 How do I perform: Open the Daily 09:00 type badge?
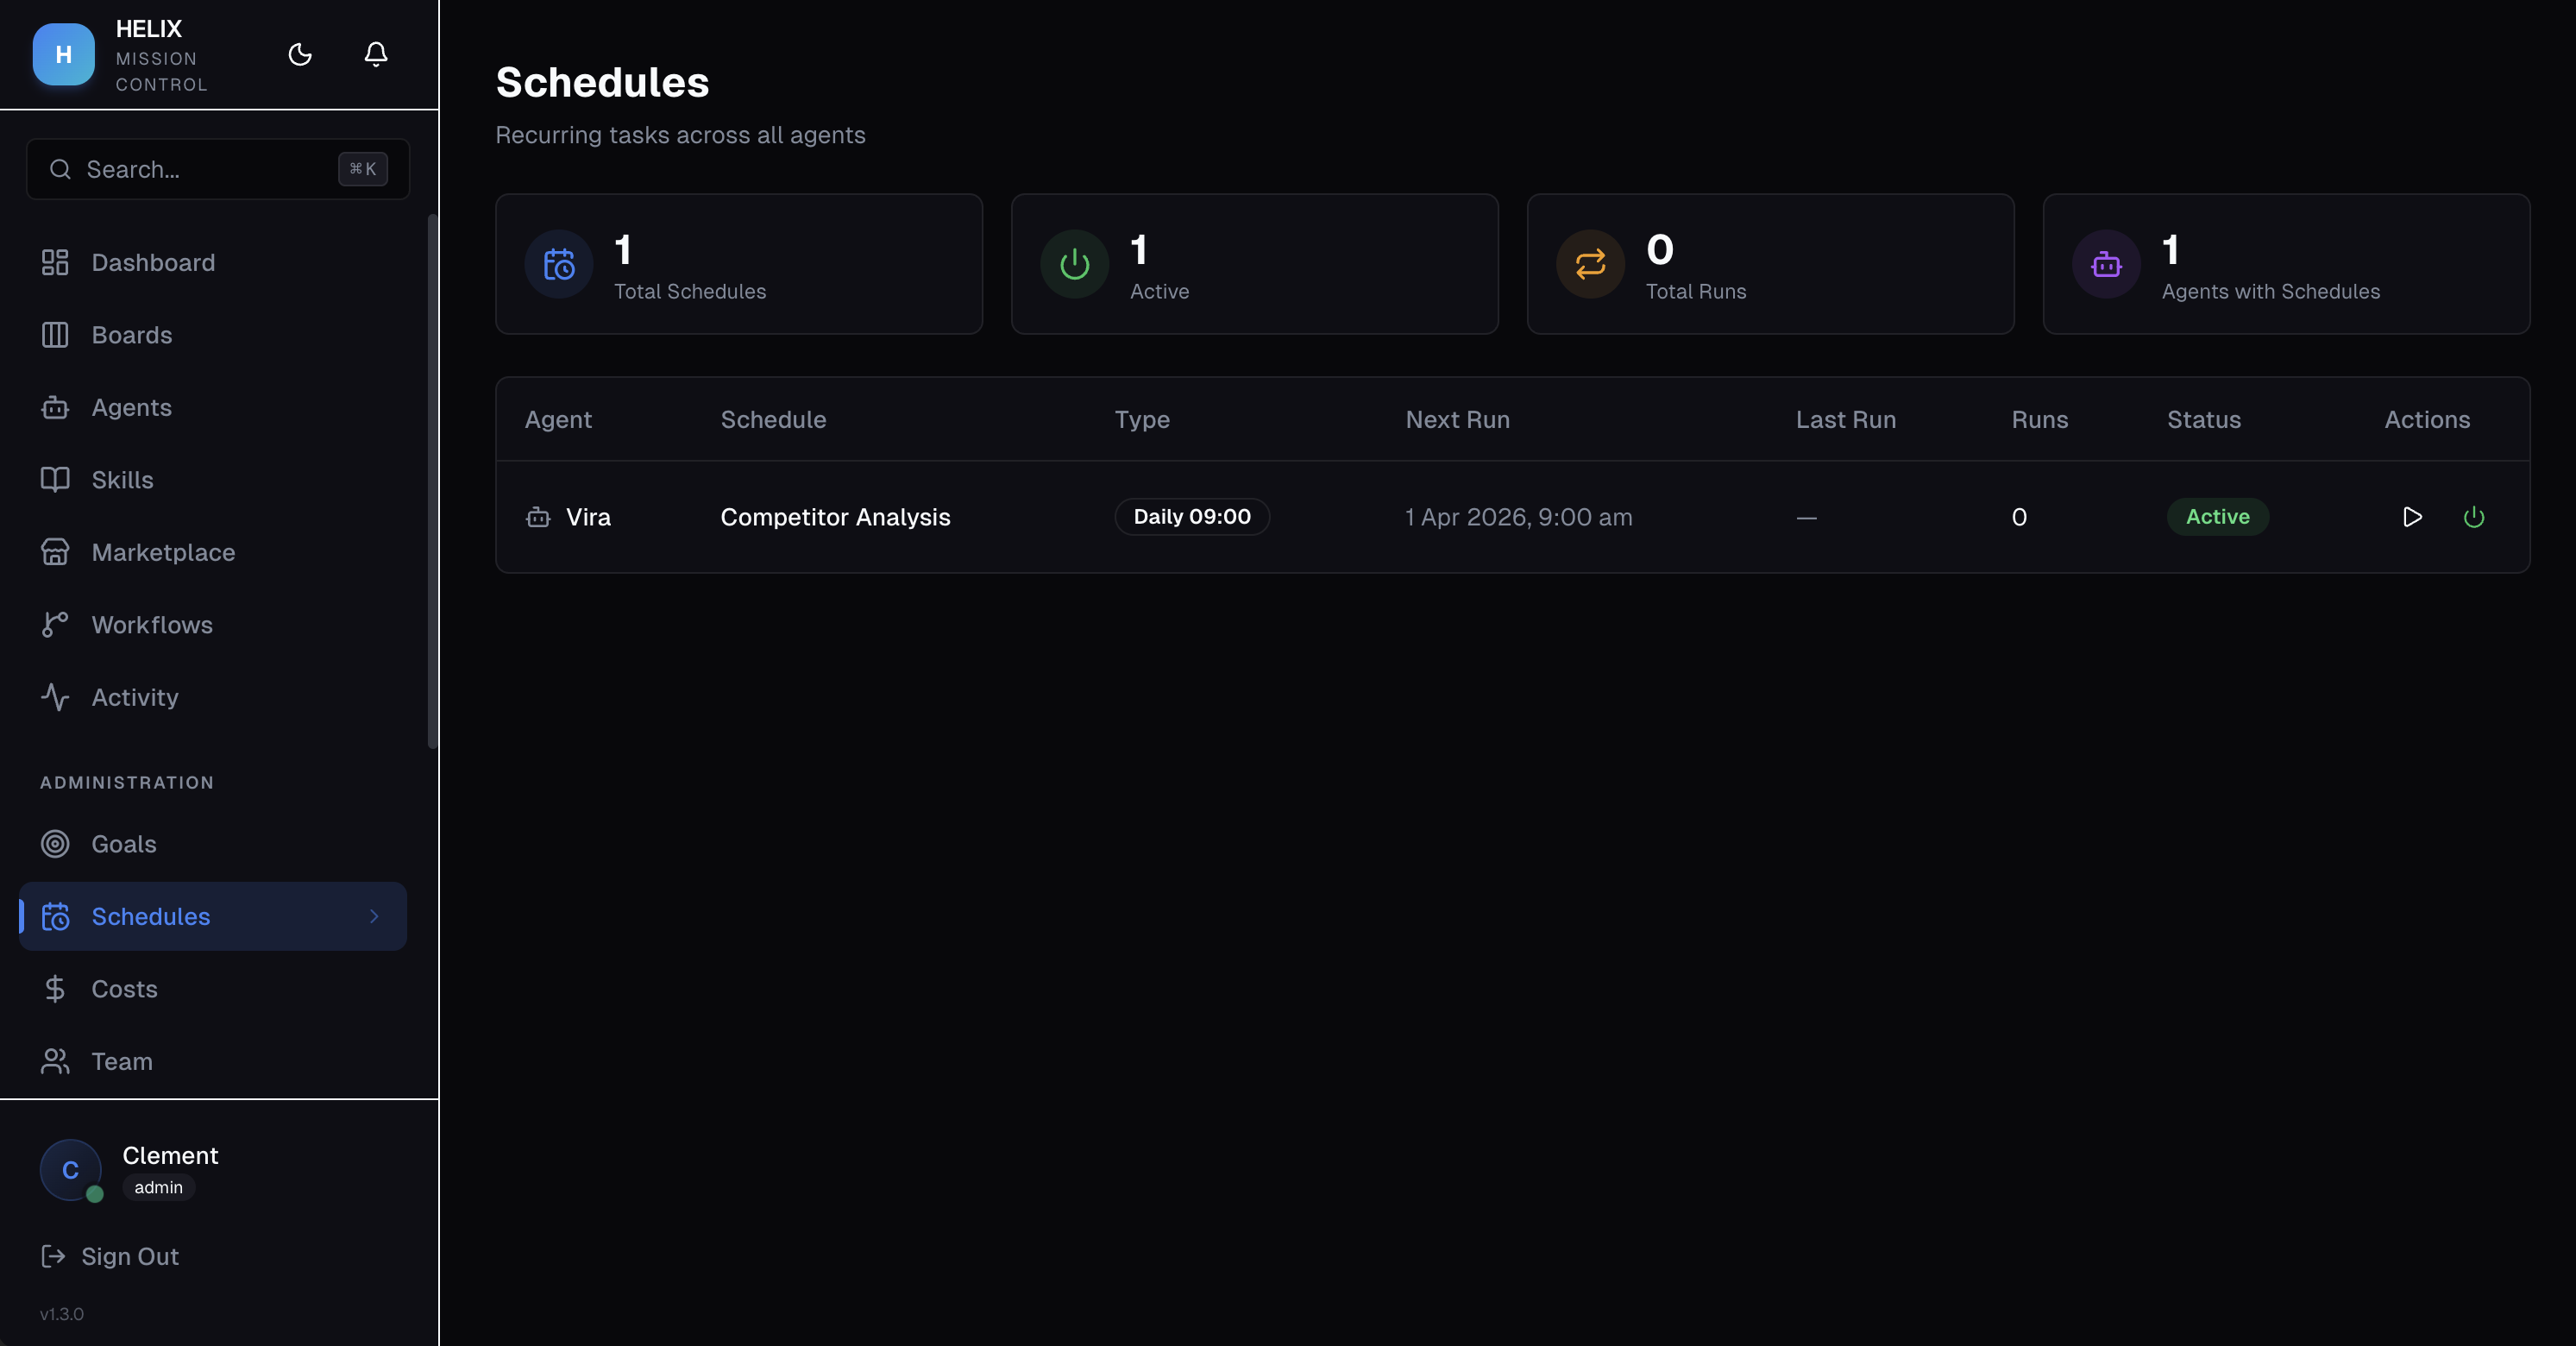tap(1191, 517)
